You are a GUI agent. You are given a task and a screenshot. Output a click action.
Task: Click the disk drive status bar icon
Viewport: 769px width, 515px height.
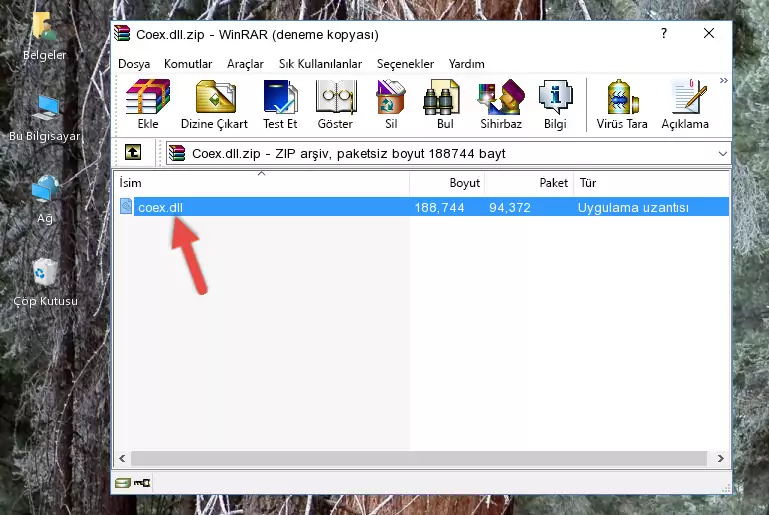coord(123,483)
